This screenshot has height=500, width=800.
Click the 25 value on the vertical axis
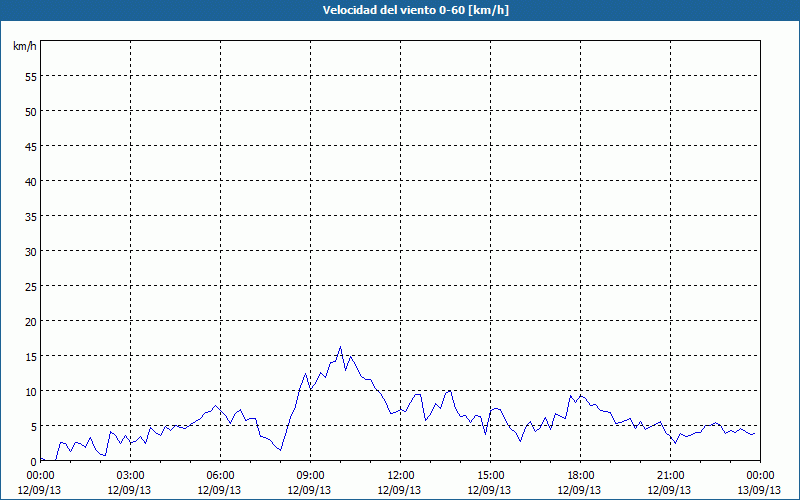[30, 286]
